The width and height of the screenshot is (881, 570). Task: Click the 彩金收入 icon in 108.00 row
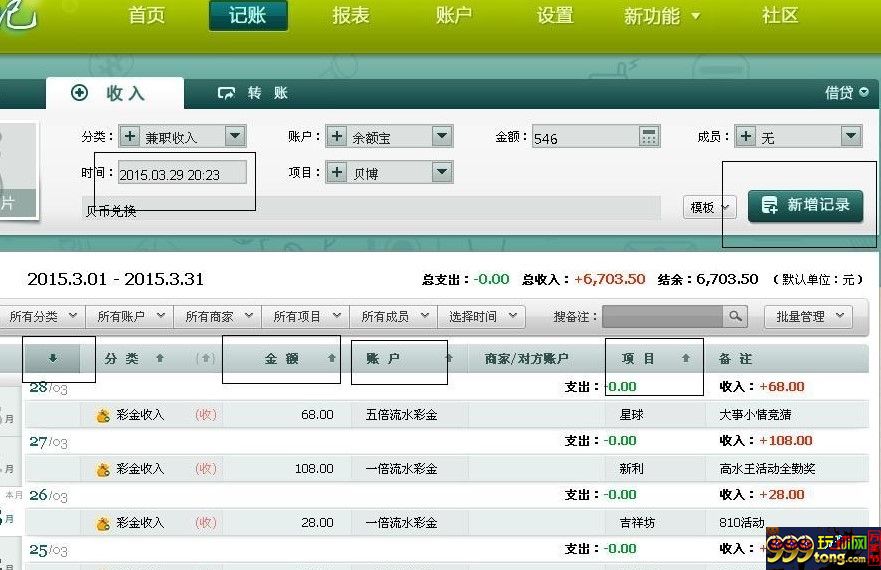(103, 469)
